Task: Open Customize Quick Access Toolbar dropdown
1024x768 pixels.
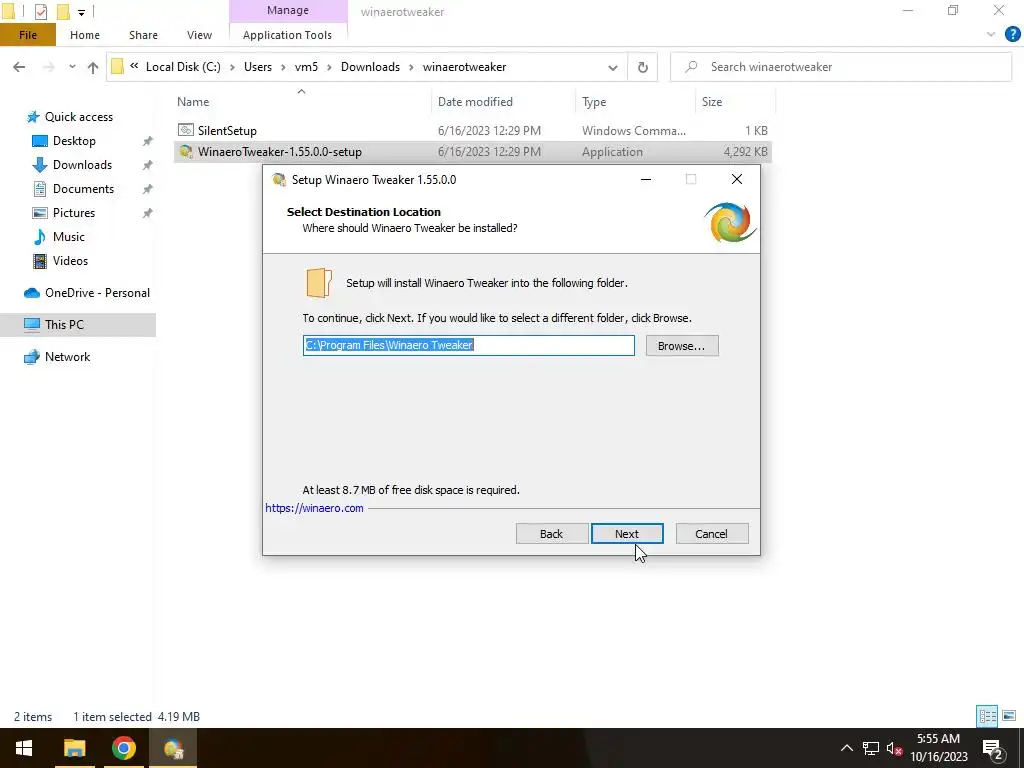Action: coord(81,12)
